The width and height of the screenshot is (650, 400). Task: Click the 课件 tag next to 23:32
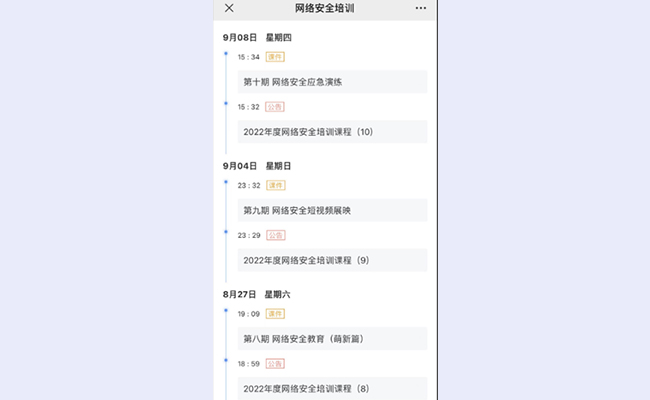(x=275, y=185)
